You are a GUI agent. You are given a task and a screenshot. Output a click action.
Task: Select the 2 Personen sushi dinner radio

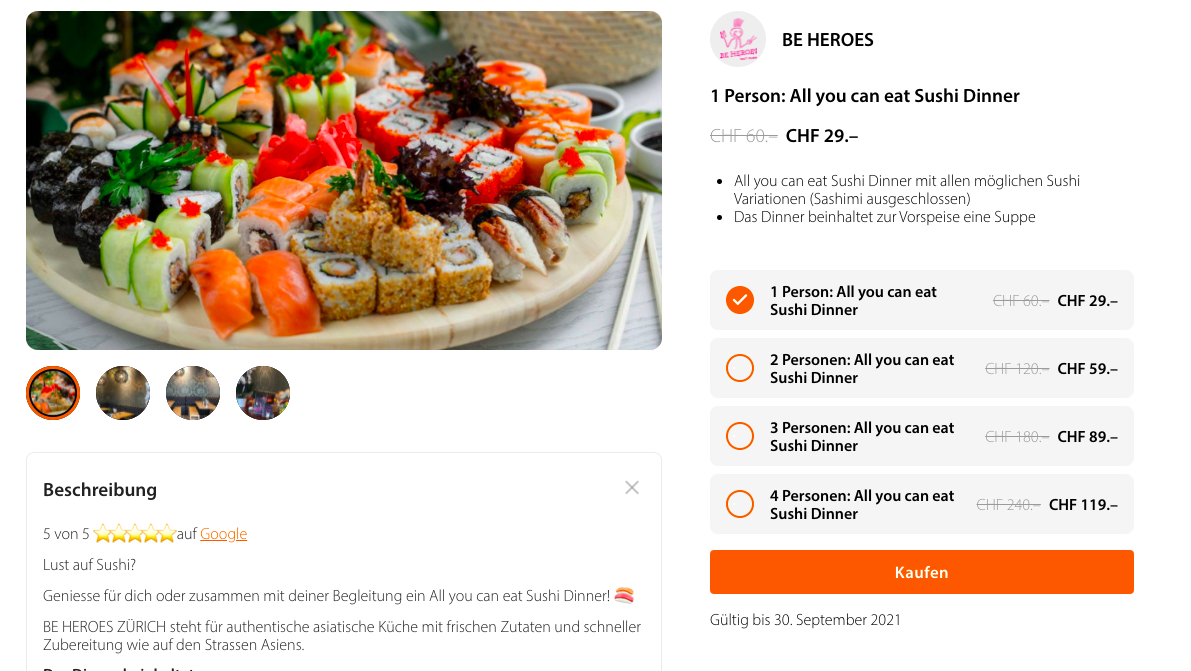coord(740,369)
